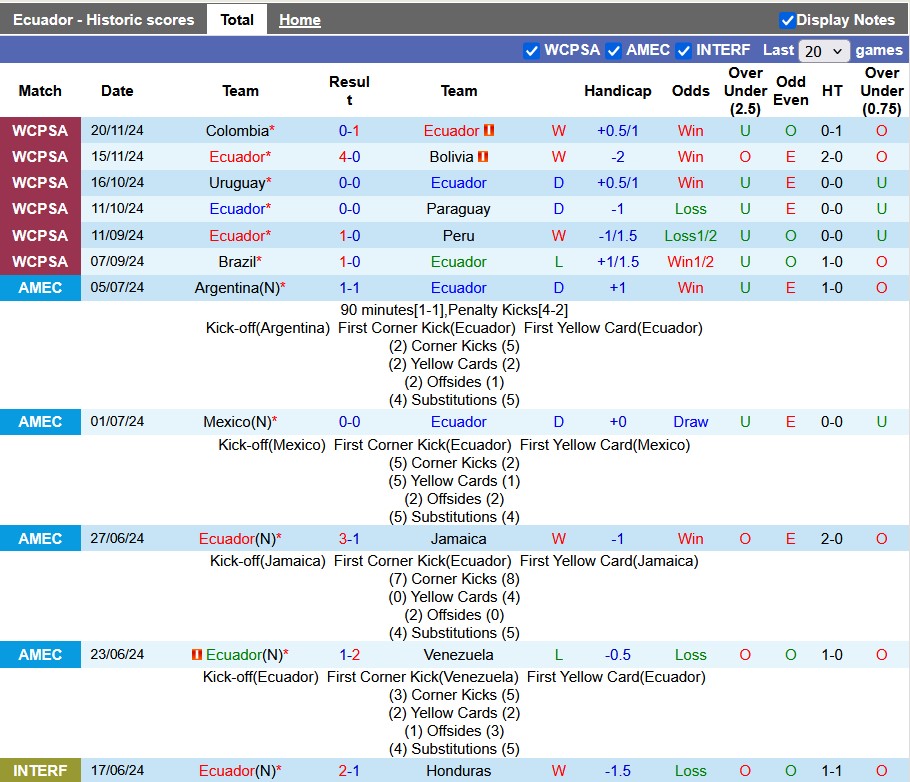This screenshot has height=782, width=910.
Task: Uncheck the INTERF filter checkbox
Action: (684, 51)
